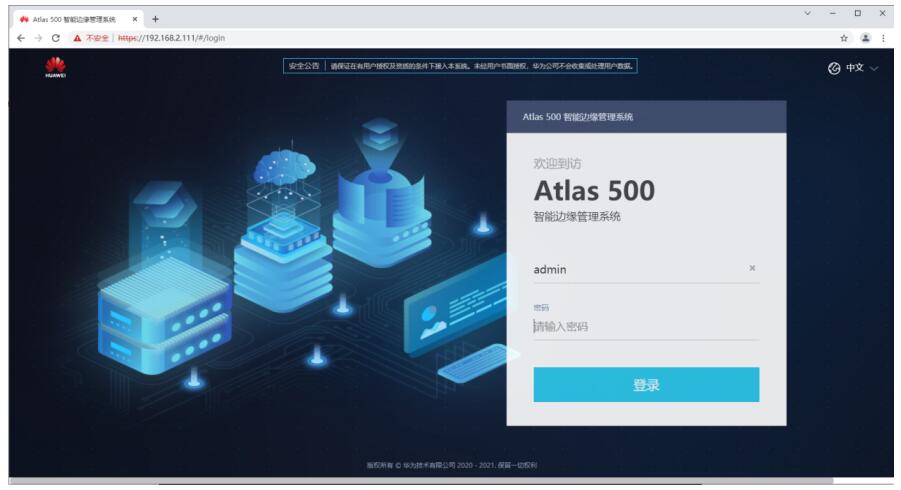This screenshot has width=901, height=490.
Task: Click the Huawei logo in the page header
Action: (56, 67)
